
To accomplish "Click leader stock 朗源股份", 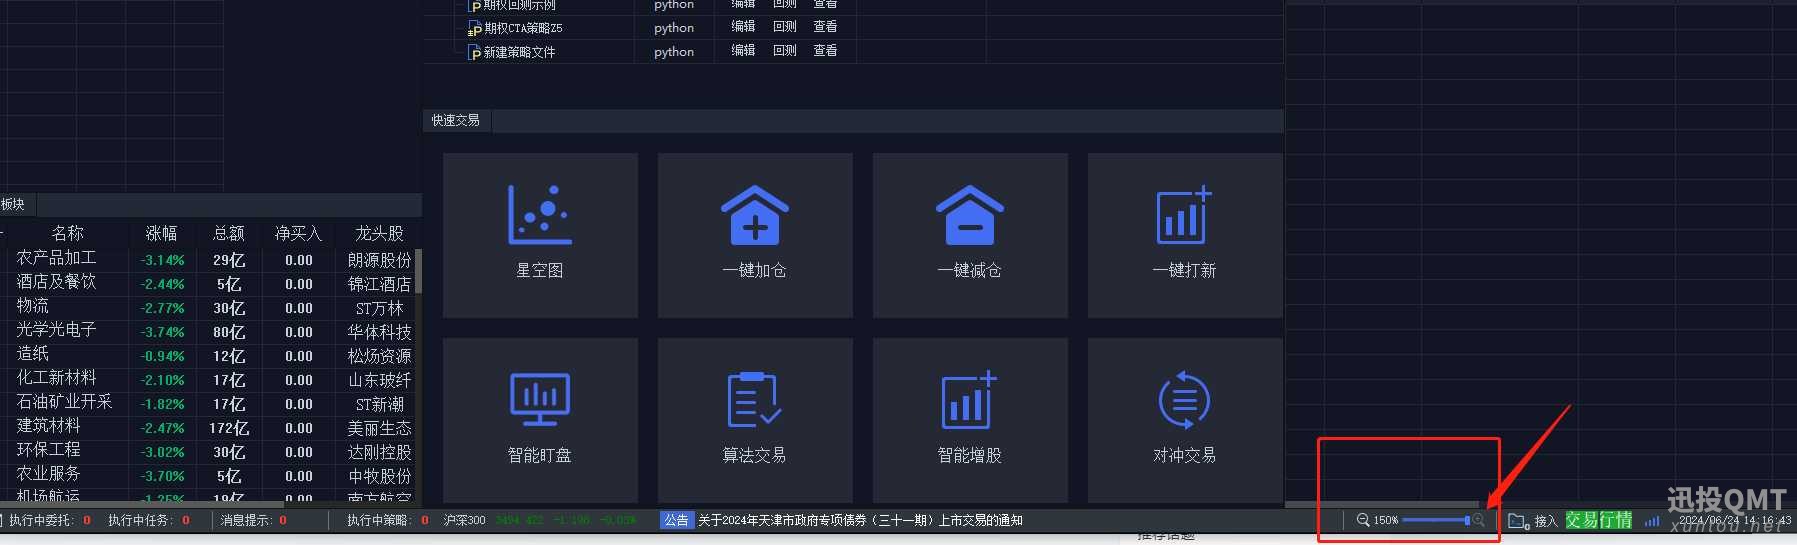I will [379, 260].
